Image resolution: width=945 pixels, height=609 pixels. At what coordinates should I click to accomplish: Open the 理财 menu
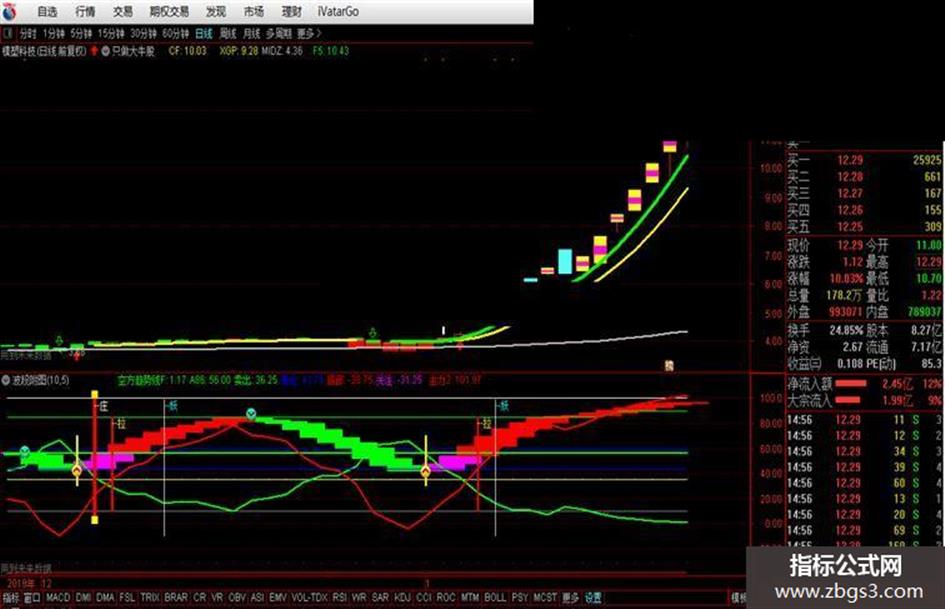[x=292, y=11]
